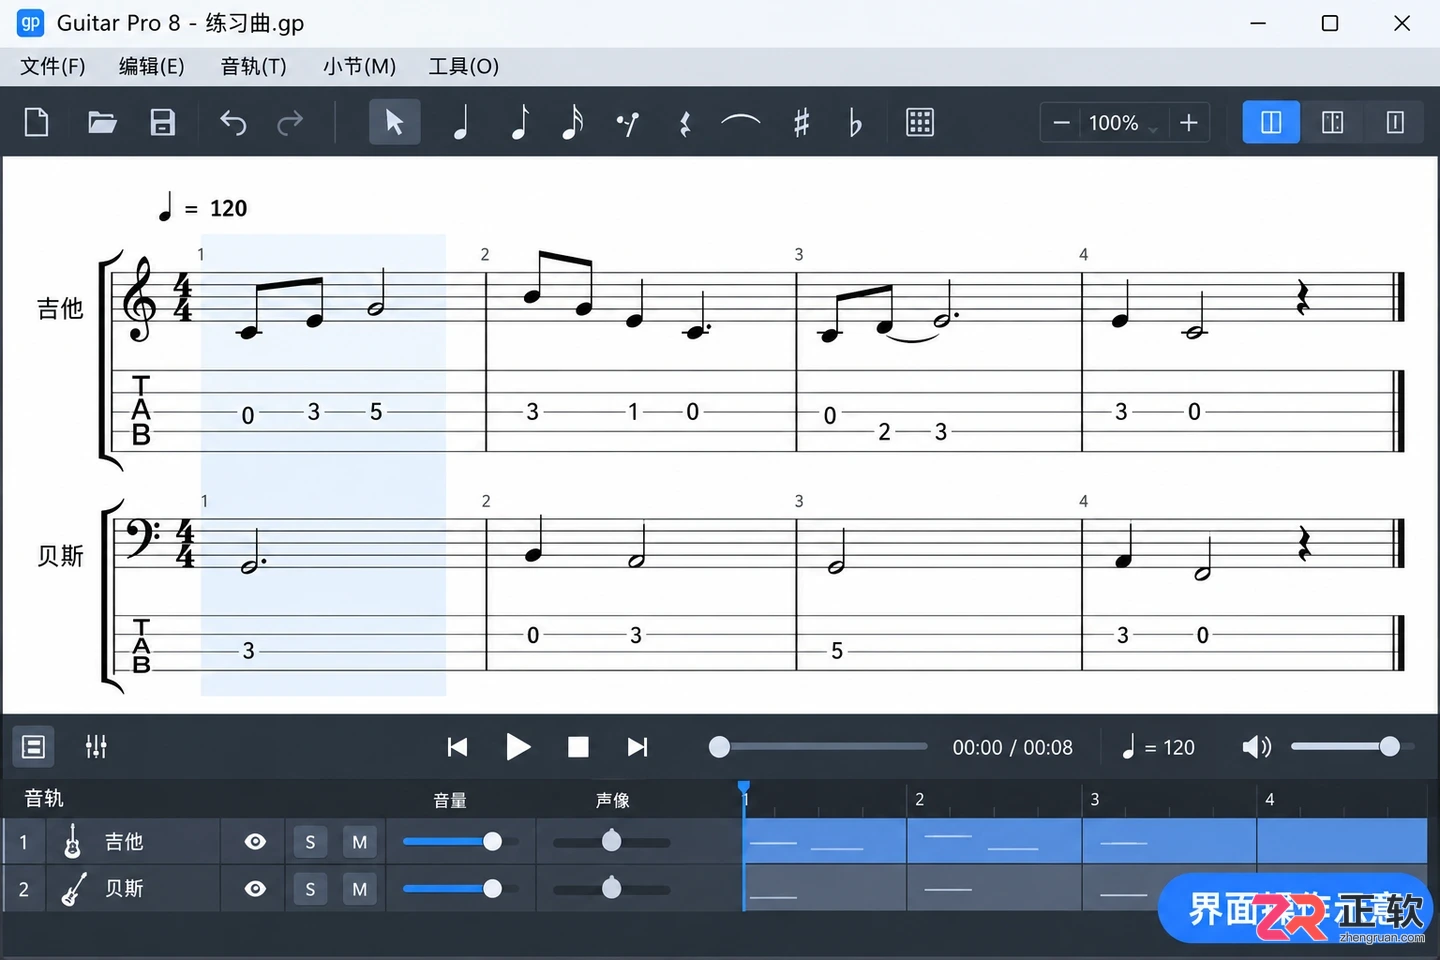Screen dimensions: 1440x960
Task: Solo the 吉他 track
Action: coord(310,842)
